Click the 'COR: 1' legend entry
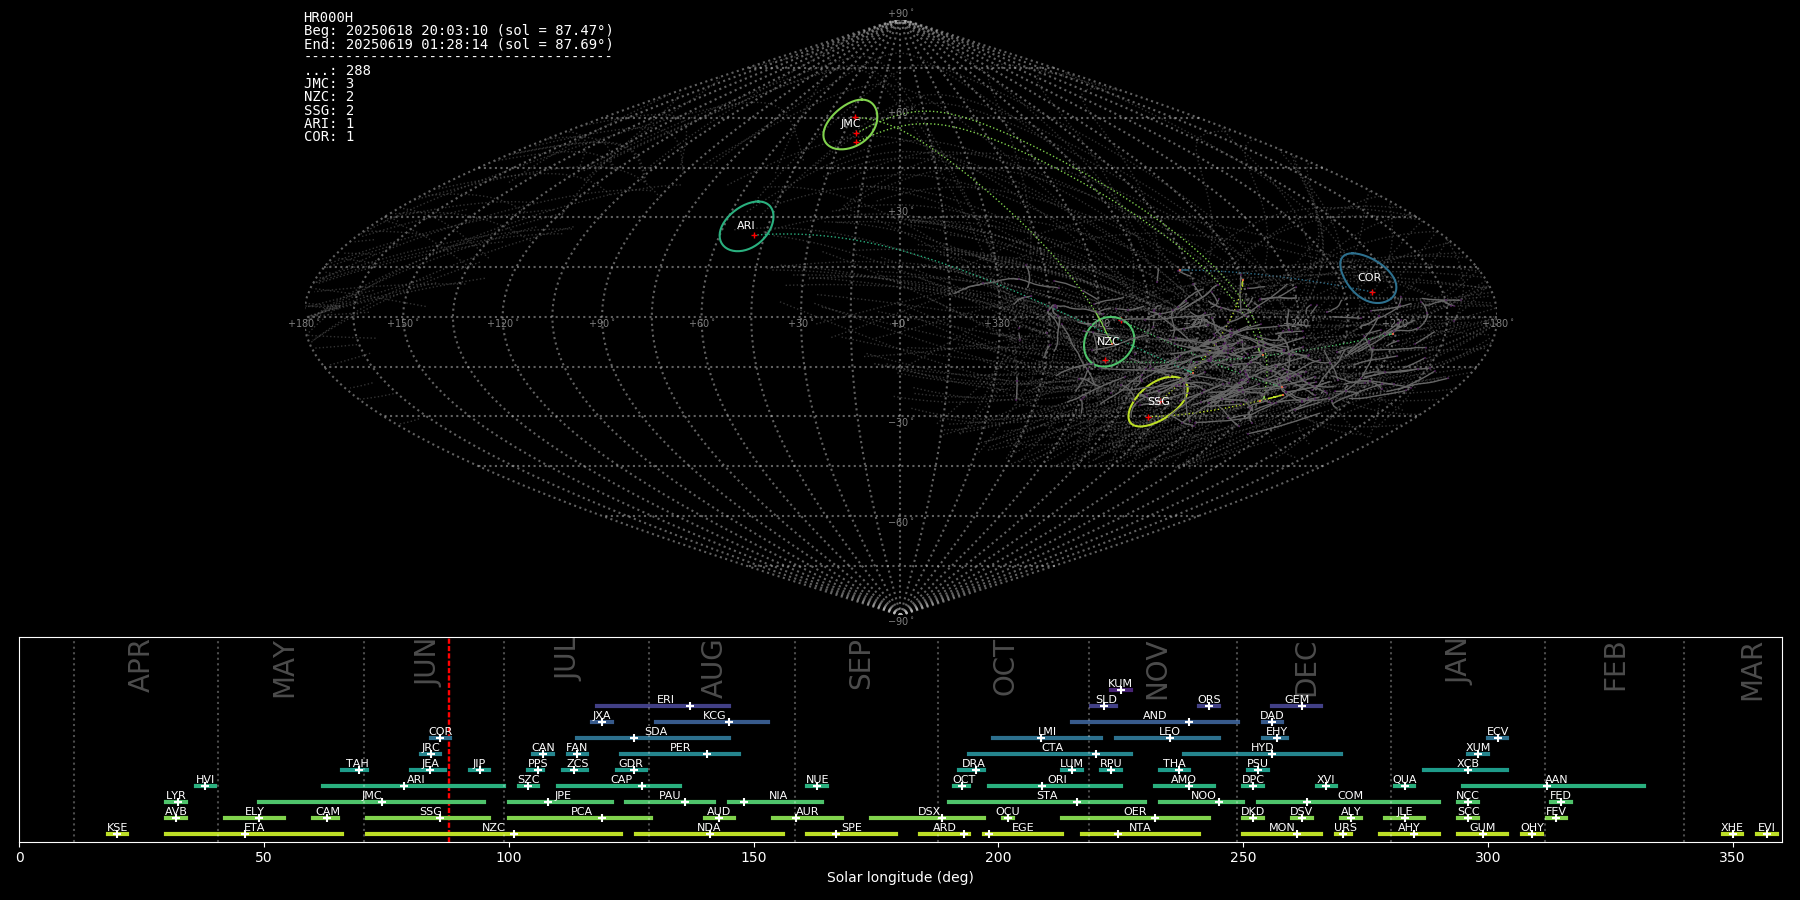 [329, 136]
